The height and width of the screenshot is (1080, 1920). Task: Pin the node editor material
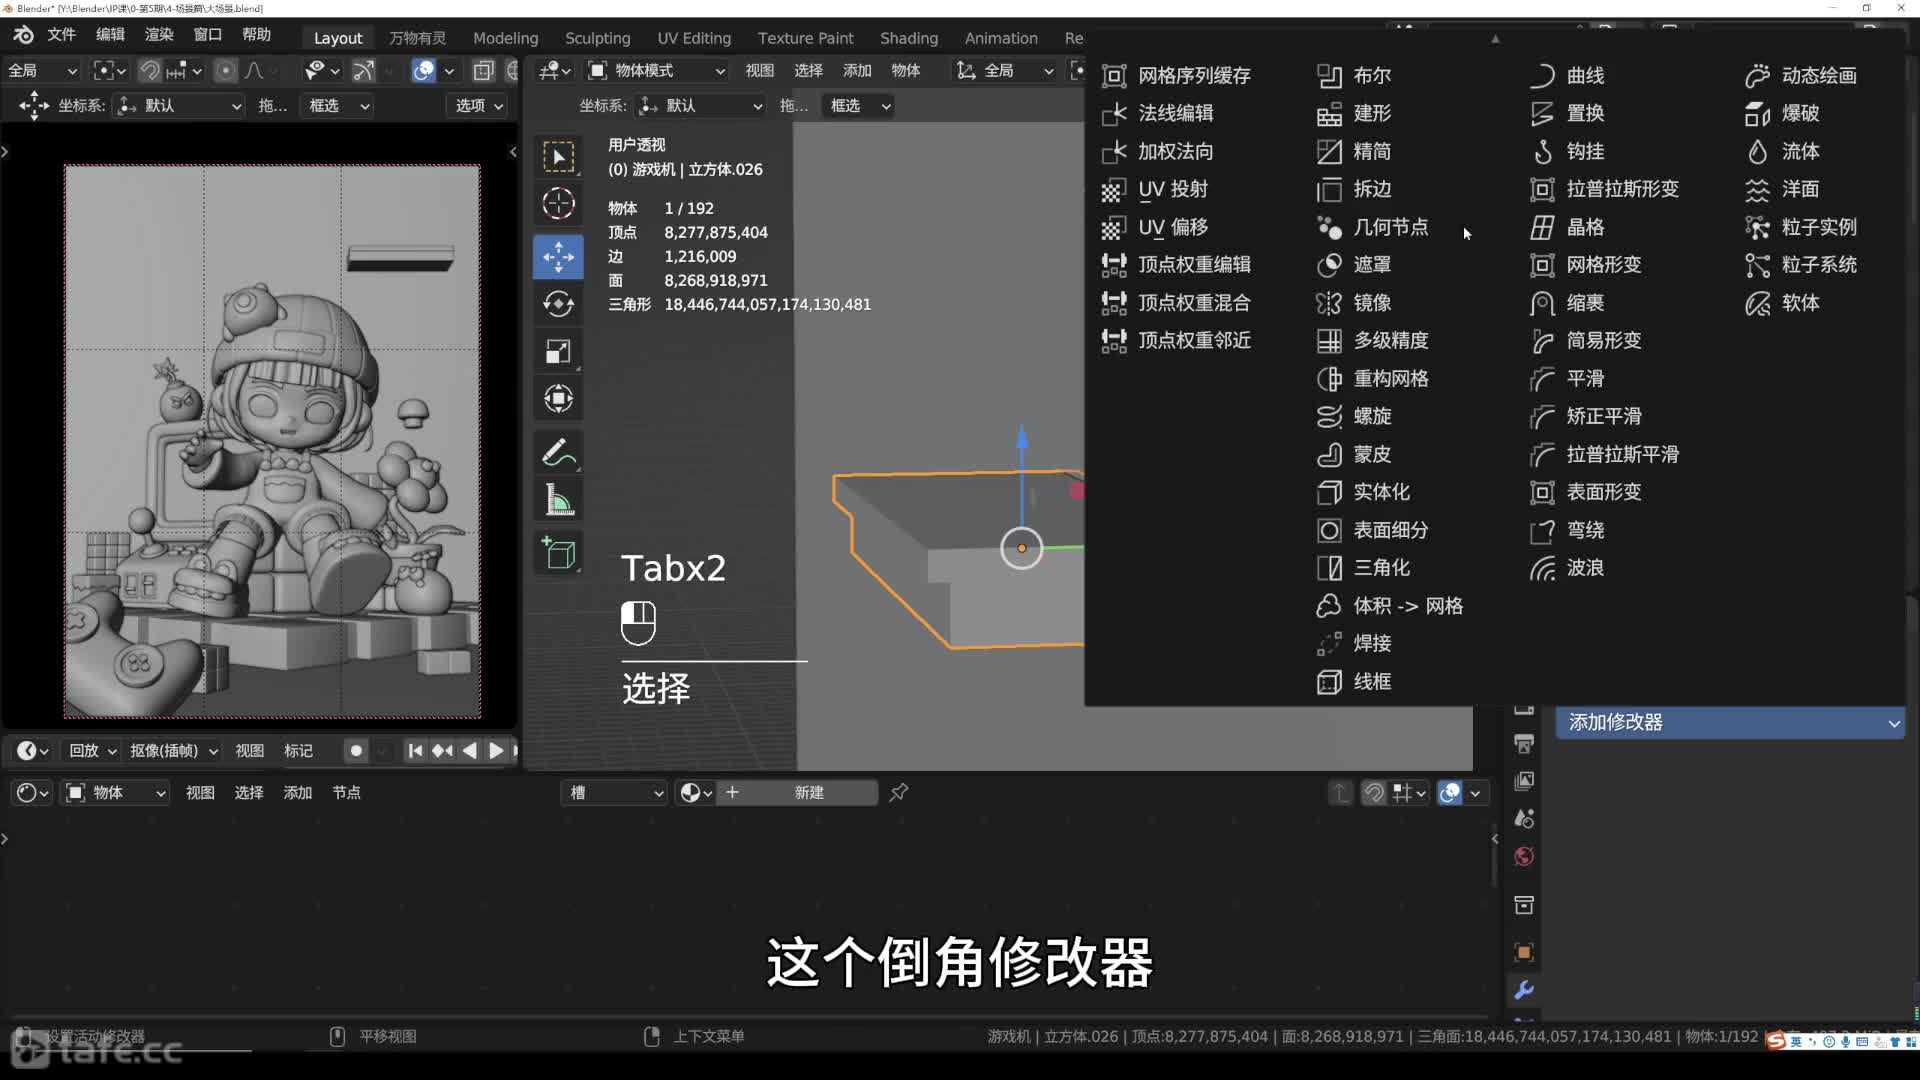pyautogui.click(x=899, y=793)
